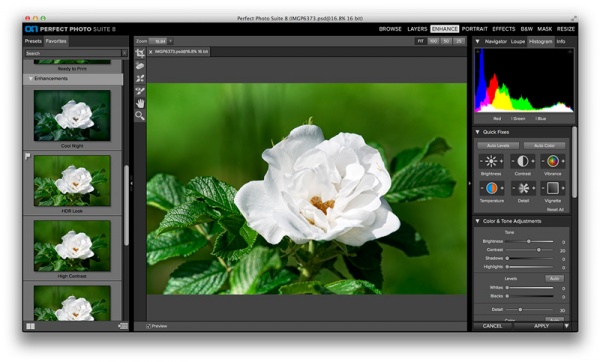Decrease Contrast with the minus icon
Image resolution: width=600 pixels, height=362 pixels.
[513, 161]
